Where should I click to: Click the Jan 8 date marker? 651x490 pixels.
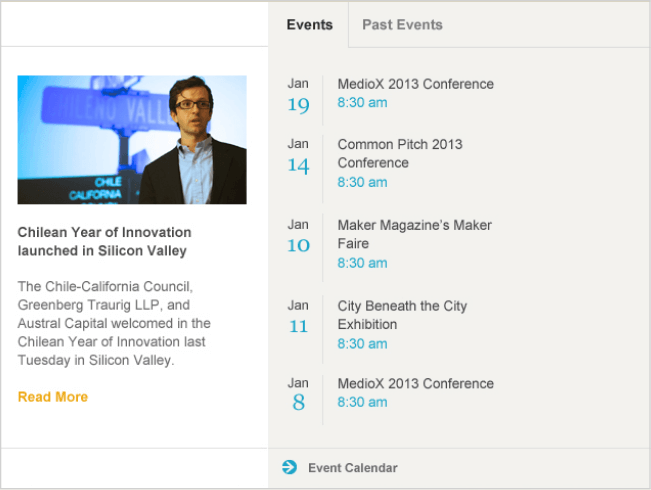click(298, 395)
